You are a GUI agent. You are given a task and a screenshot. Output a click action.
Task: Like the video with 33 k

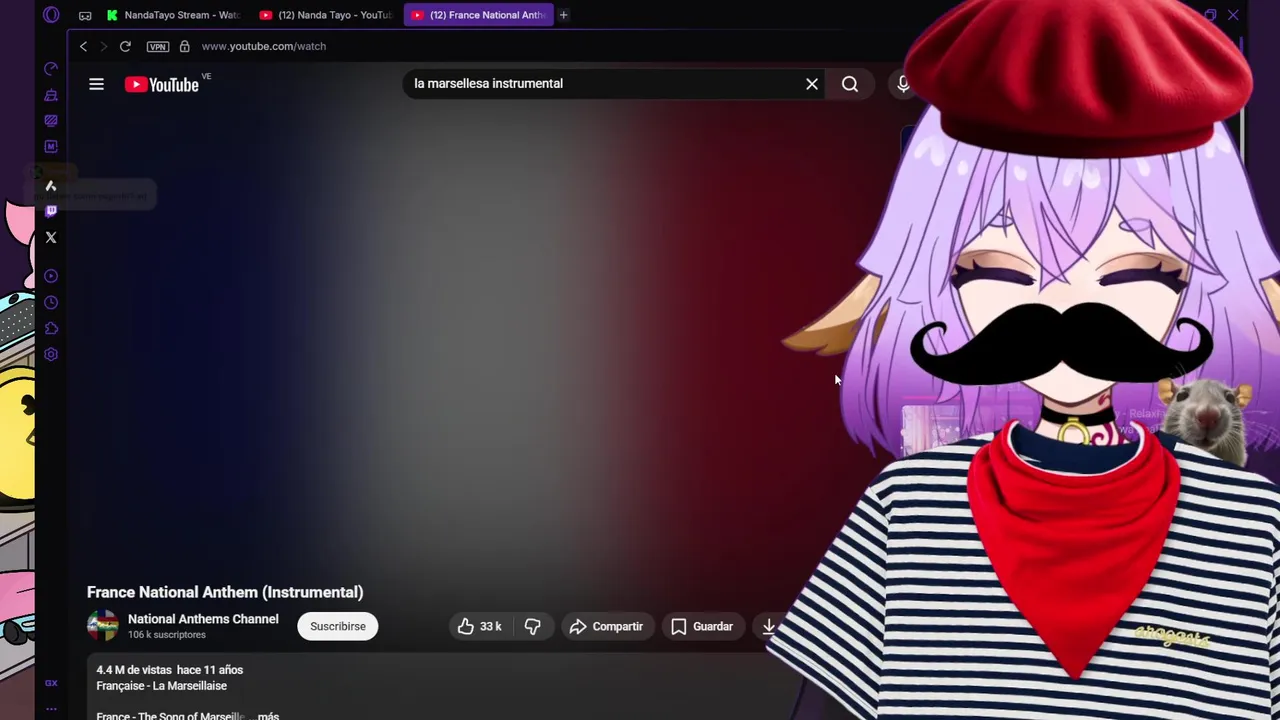coord(479,626)
